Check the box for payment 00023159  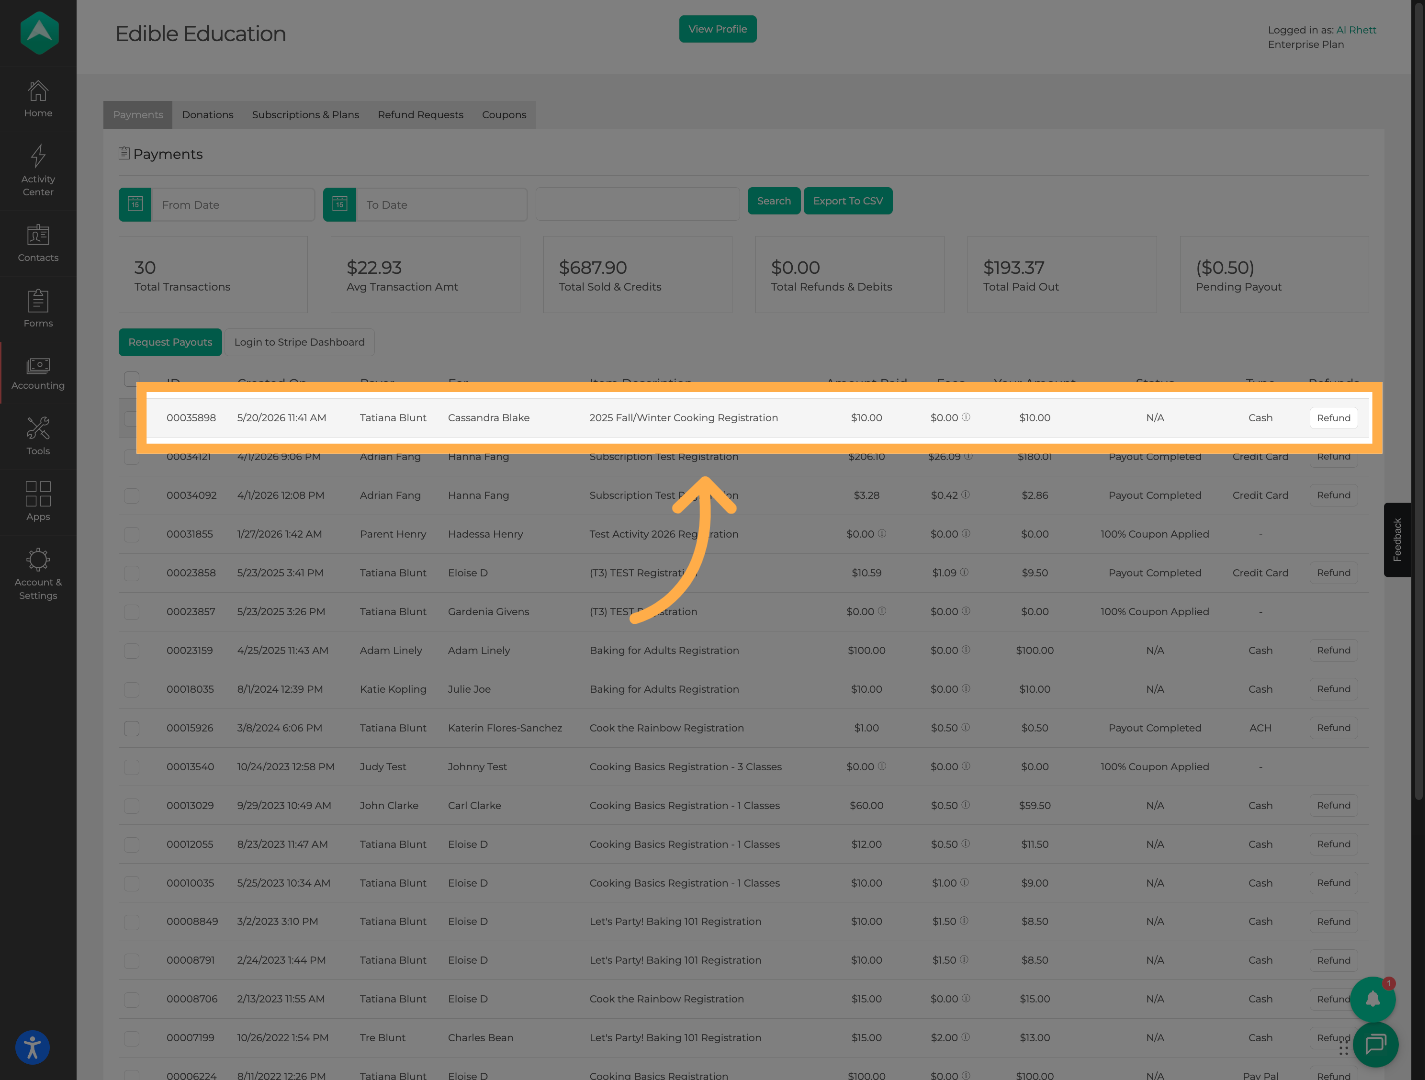[x=132, y=651]
